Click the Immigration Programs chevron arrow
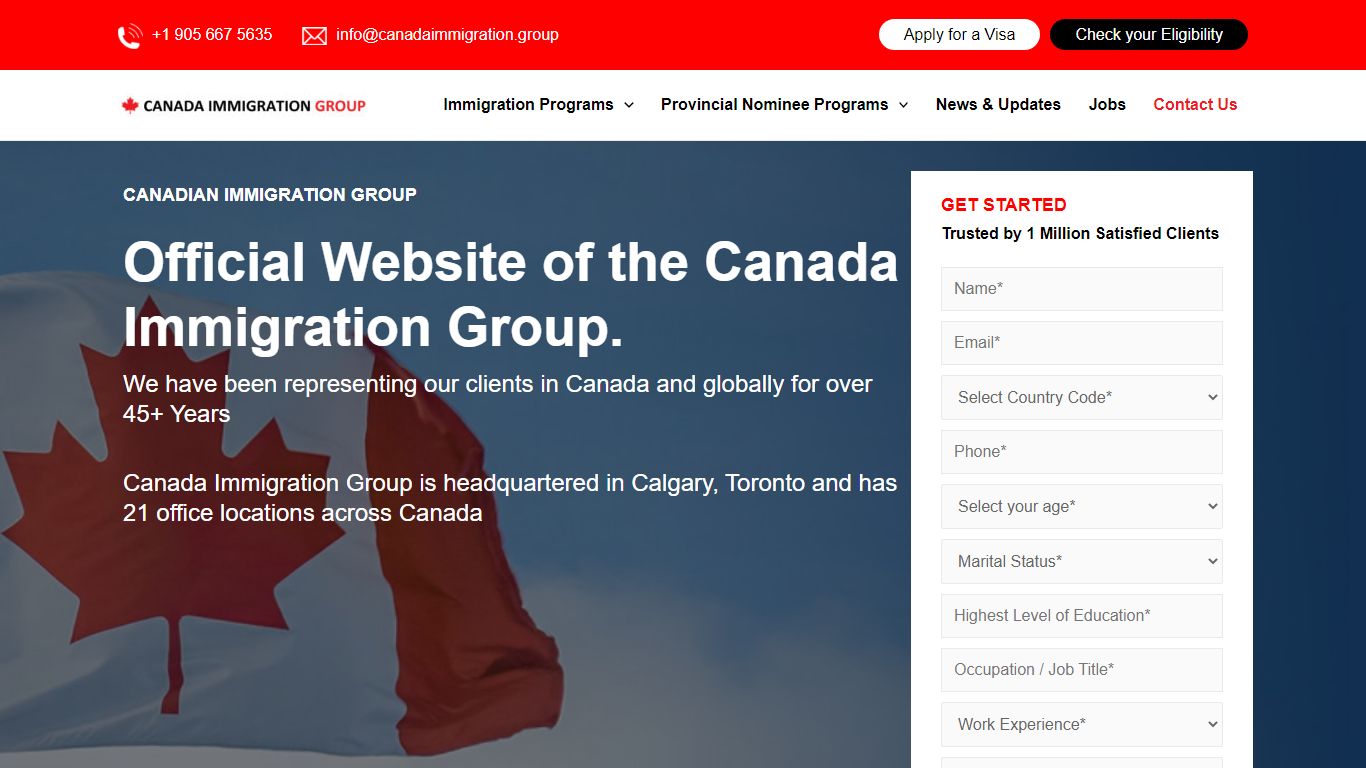Screen dimensions: 1366x768 629,105
